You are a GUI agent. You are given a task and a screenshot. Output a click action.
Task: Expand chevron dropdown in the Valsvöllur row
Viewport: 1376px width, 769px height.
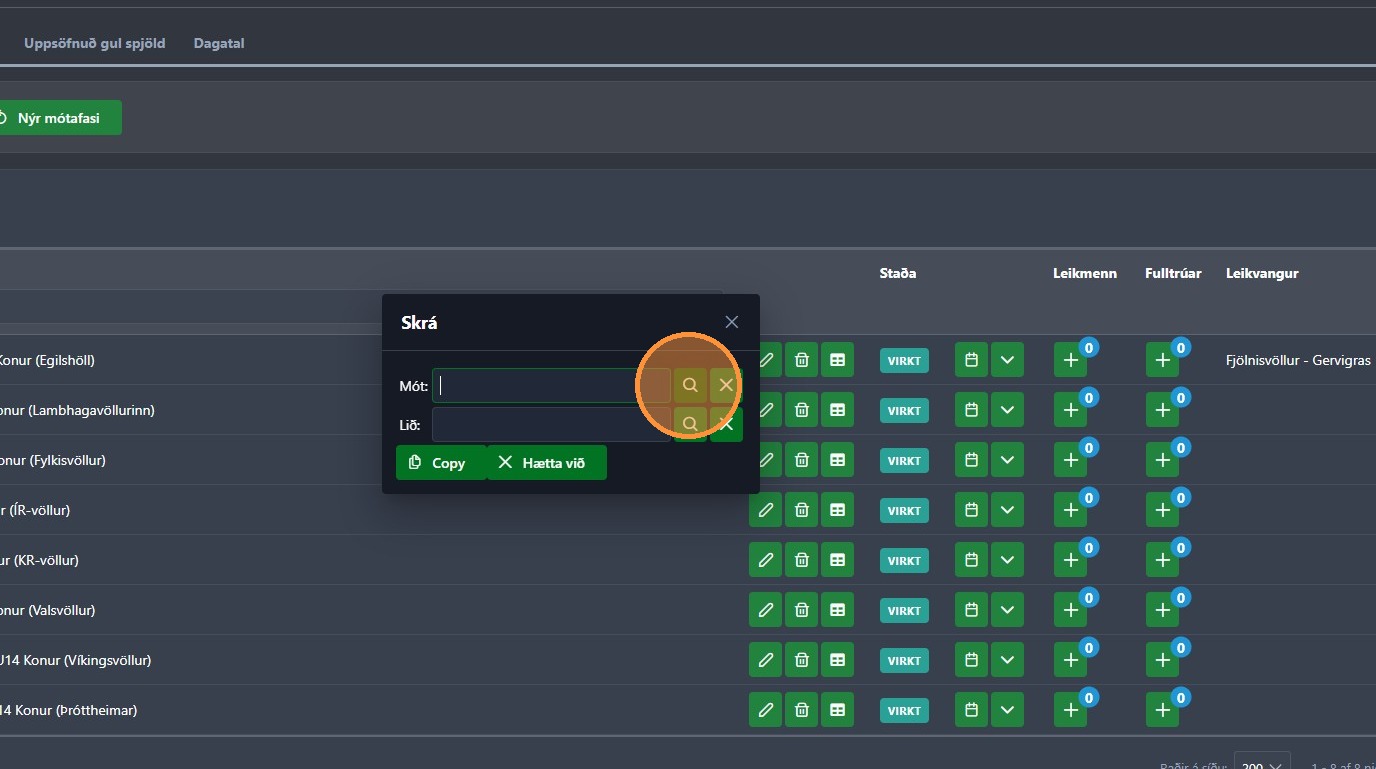(x=1007, y=610)
